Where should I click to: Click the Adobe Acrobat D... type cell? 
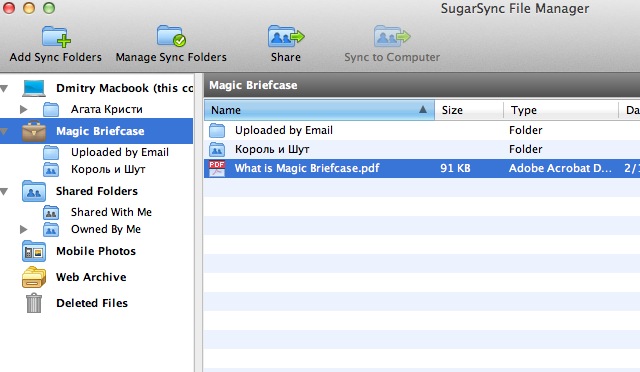point(560,168)
